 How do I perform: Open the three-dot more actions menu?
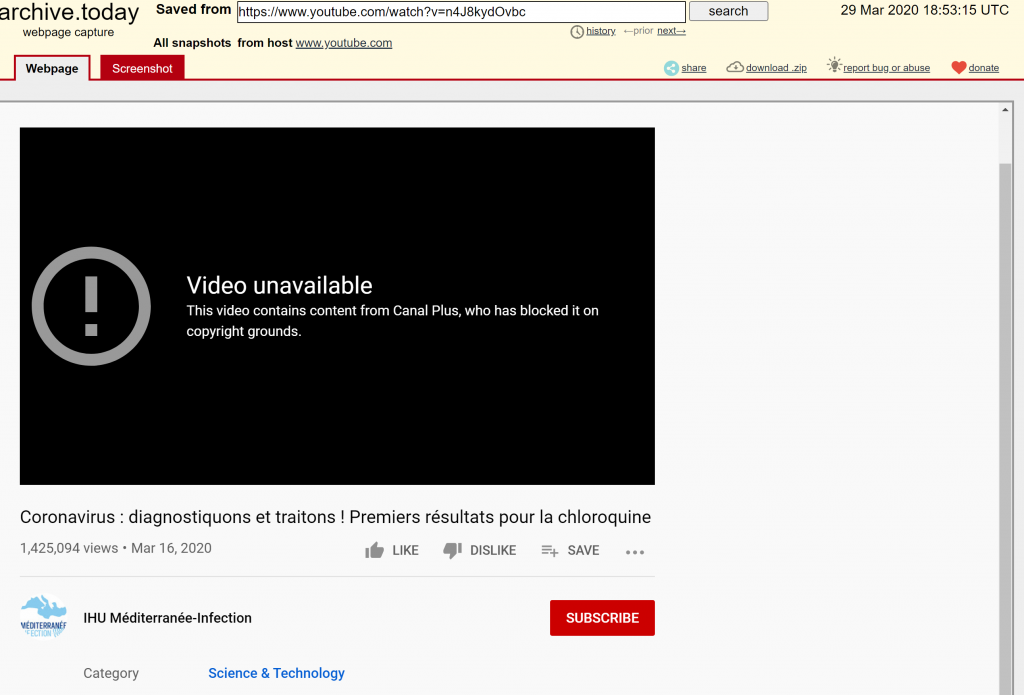635,552
